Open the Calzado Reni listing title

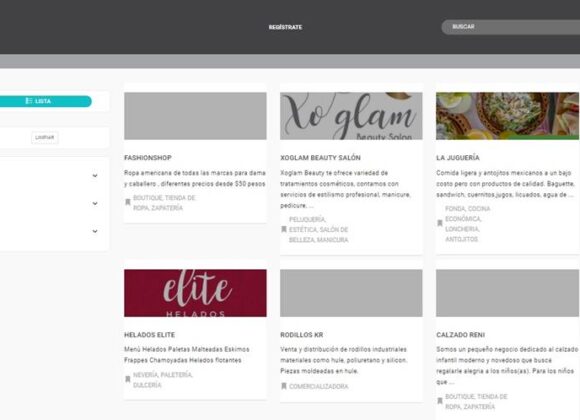[461, 335]
